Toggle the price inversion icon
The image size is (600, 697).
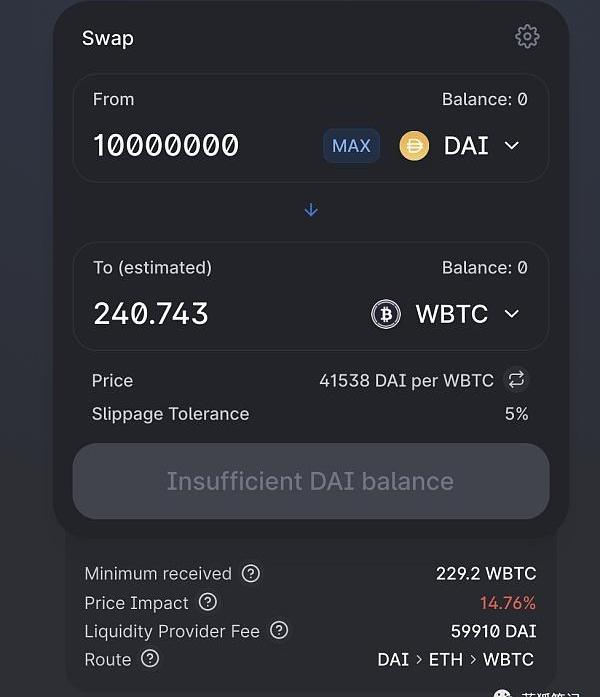516,380
